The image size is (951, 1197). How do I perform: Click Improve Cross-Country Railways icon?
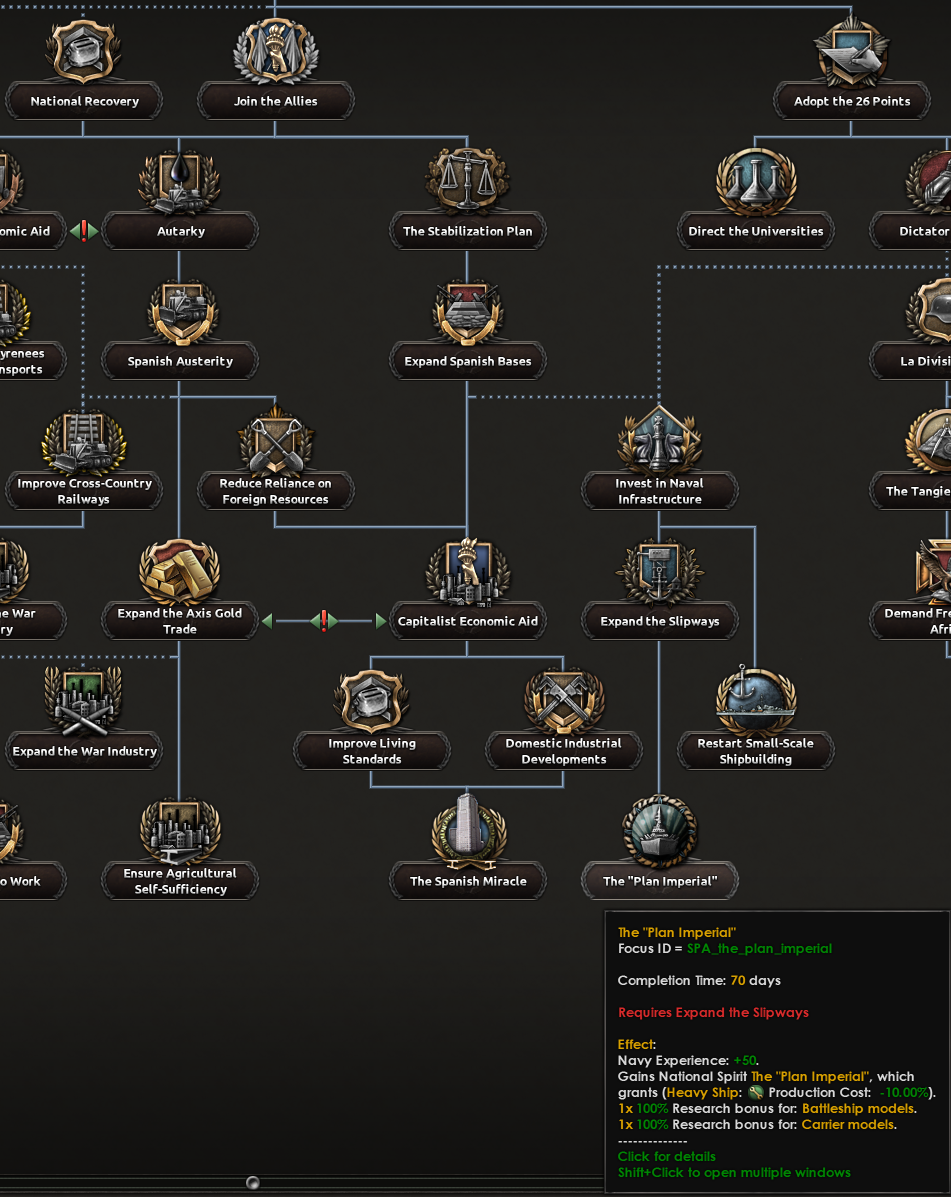84,441
